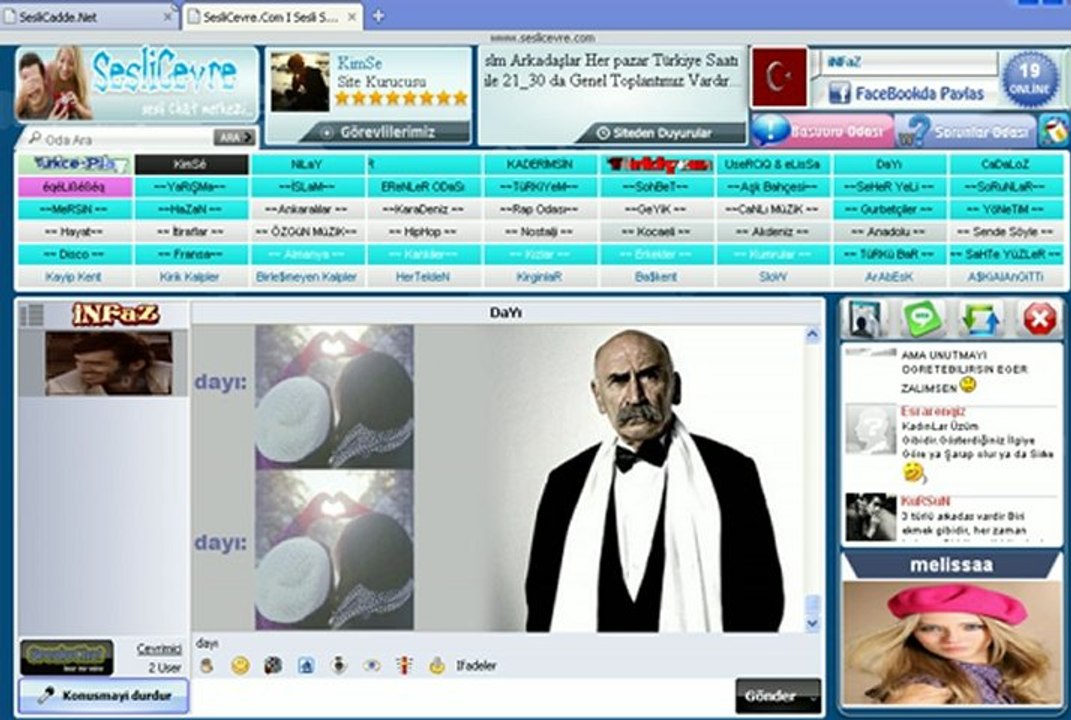Click the ARA search button
The width and height of the screenshot is (1071, 720).
click(234, 137)
